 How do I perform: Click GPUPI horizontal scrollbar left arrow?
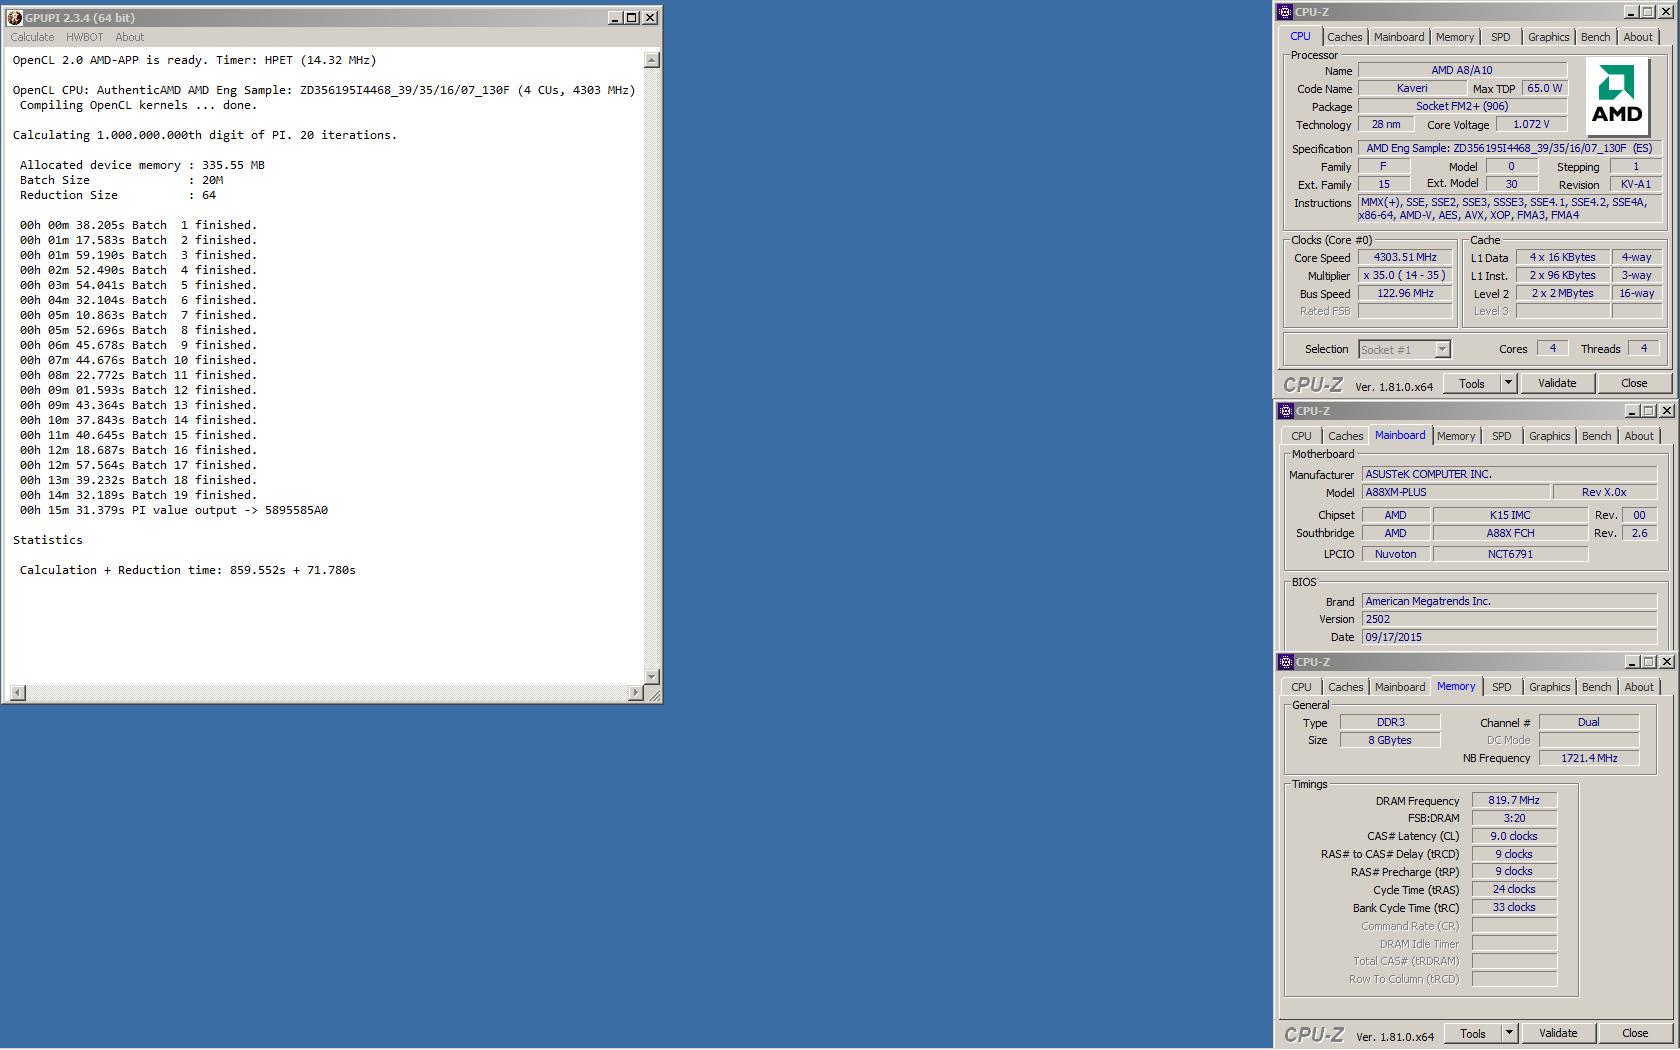coord(18,693)
